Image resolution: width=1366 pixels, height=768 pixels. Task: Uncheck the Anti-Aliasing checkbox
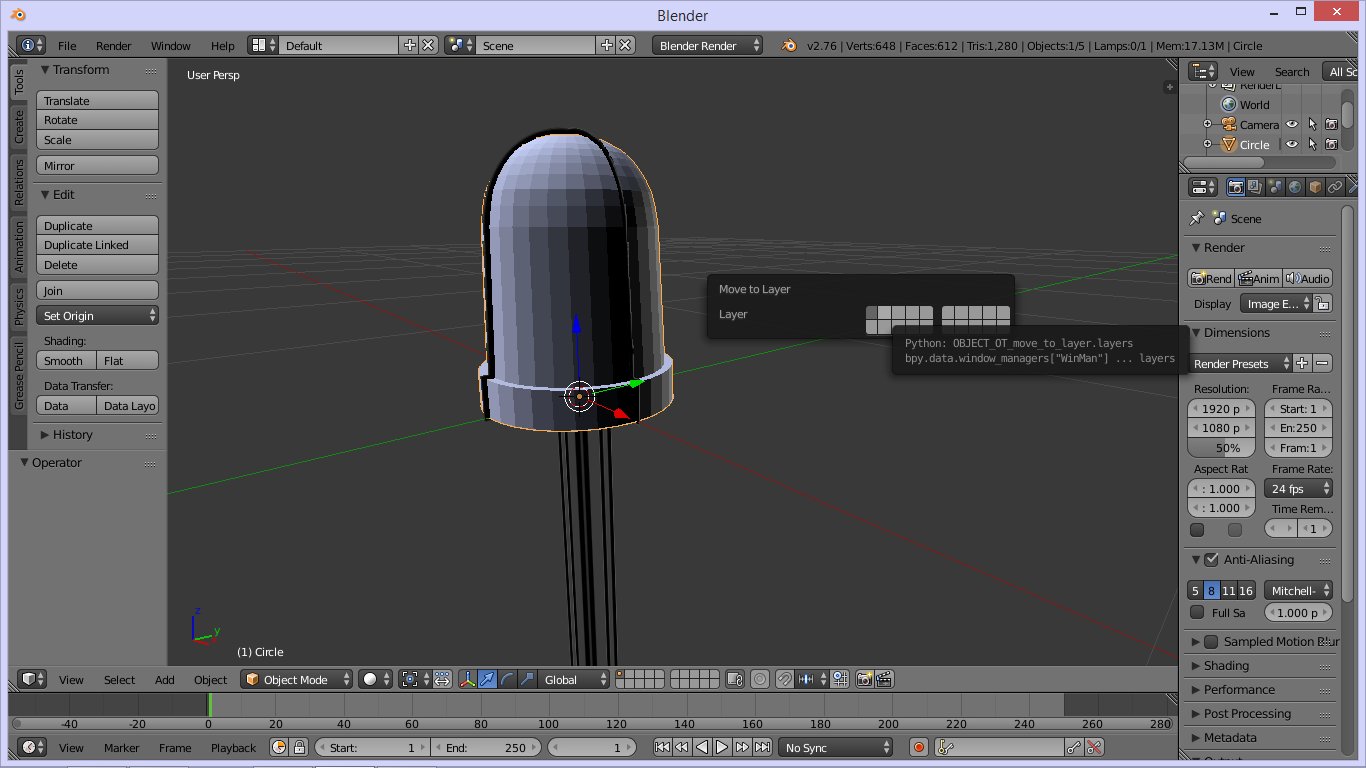click(x=1211, y=560)
